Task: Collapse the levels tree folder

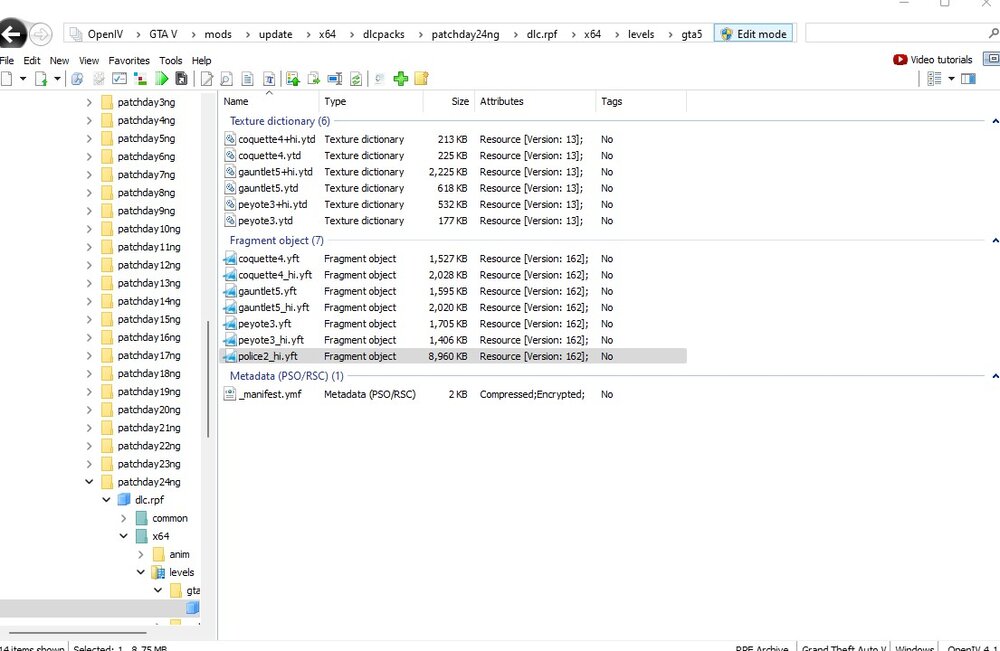Action: point(141,573)
